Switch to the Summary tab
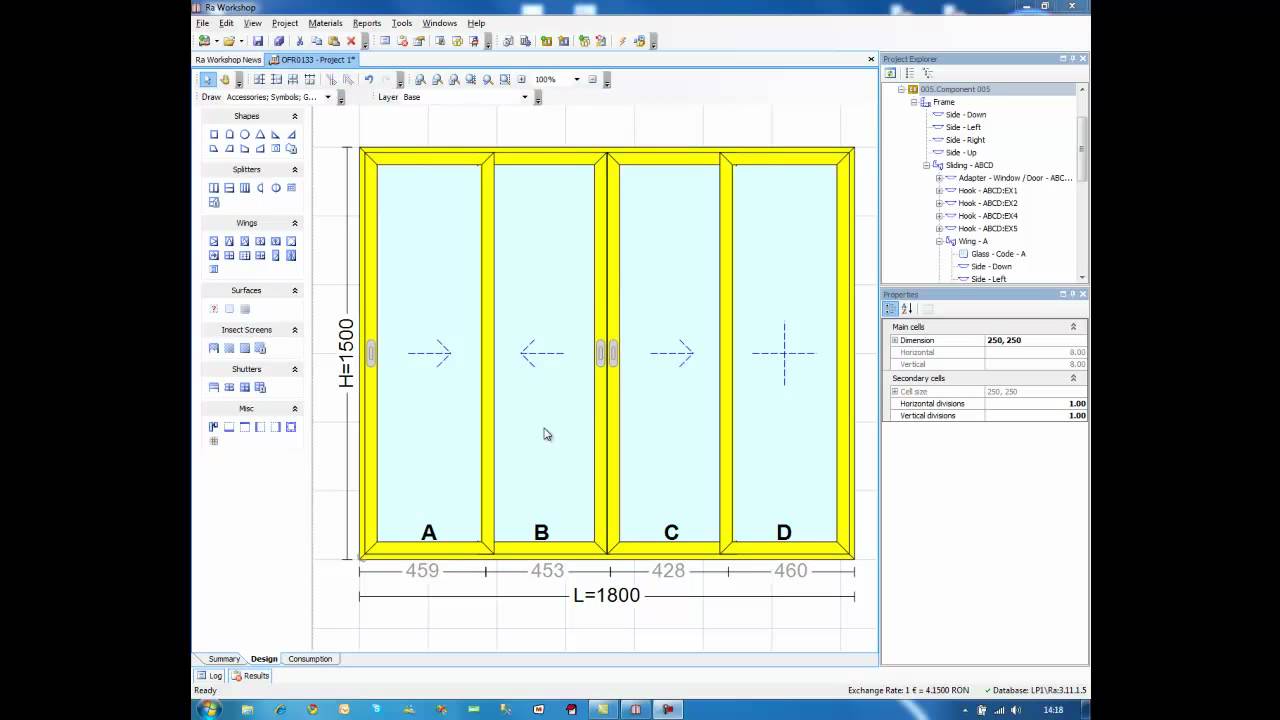This screenshot has height=720, width=1280. click(224, 659)
